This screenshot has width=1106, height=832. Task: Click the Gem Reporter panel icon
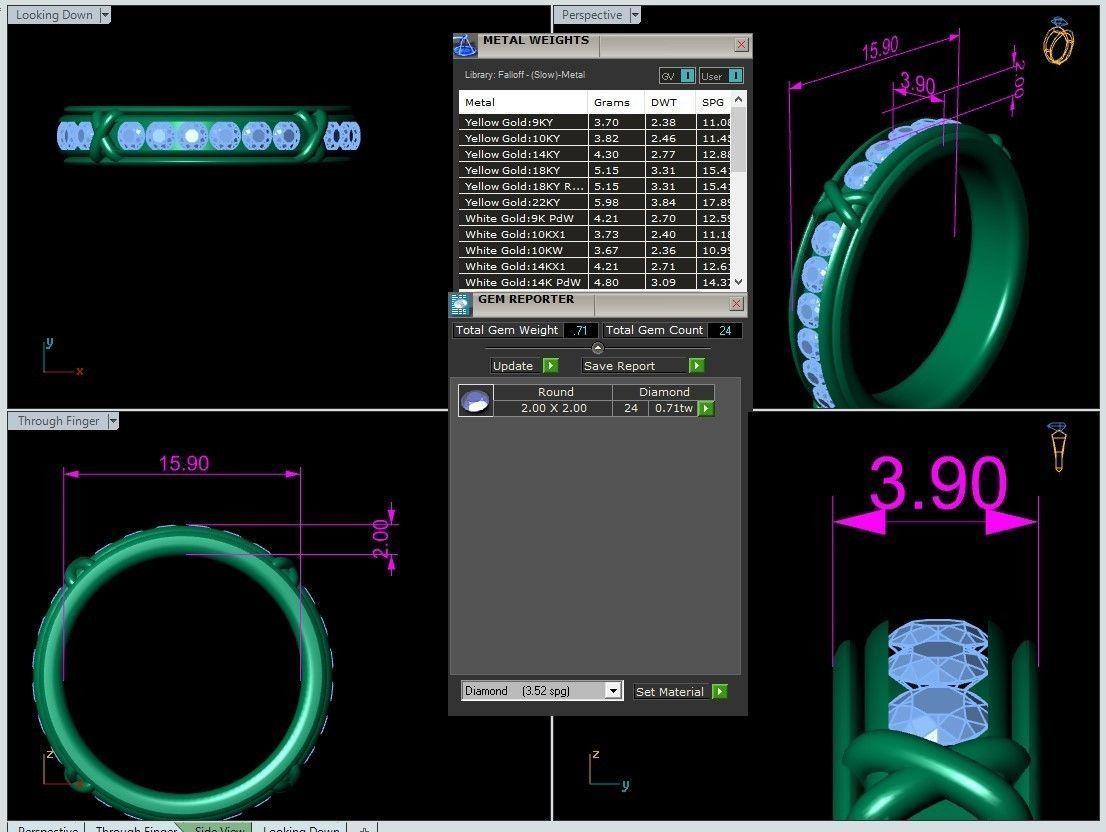click(x=460, y=304)
